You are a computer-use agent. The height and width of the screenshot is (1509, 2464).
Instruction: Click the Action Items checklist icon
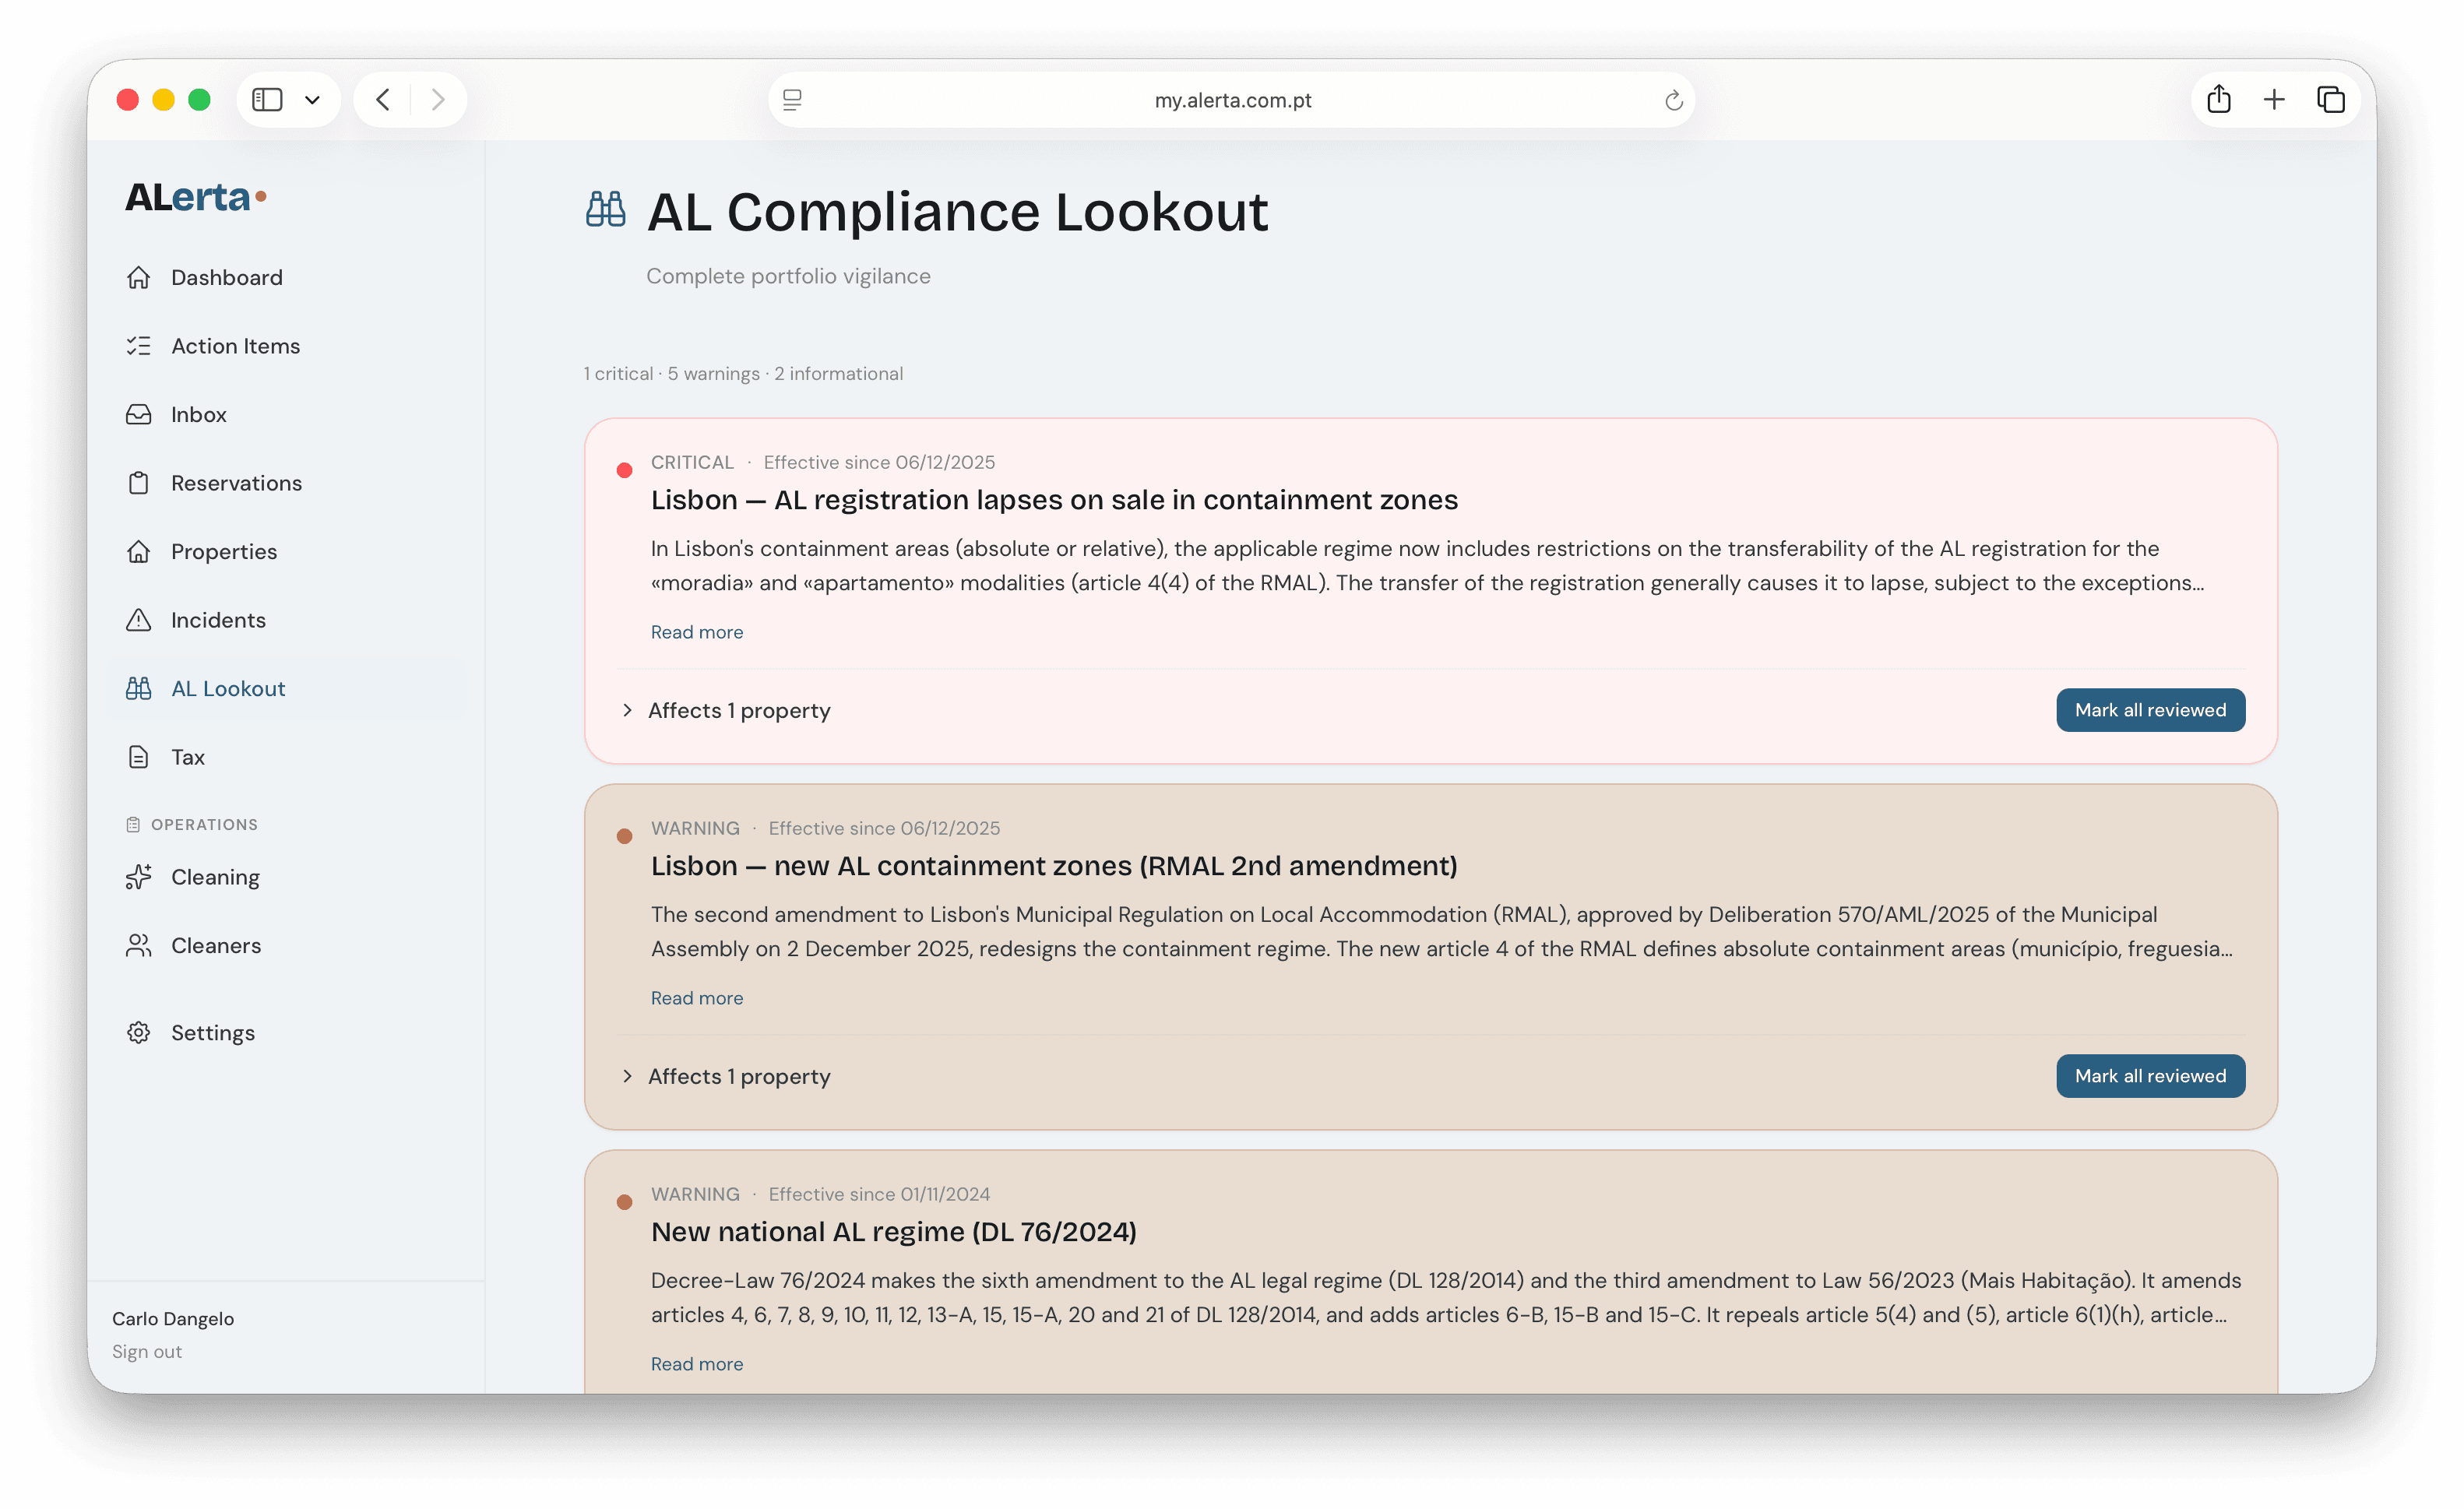coord(138,346)
